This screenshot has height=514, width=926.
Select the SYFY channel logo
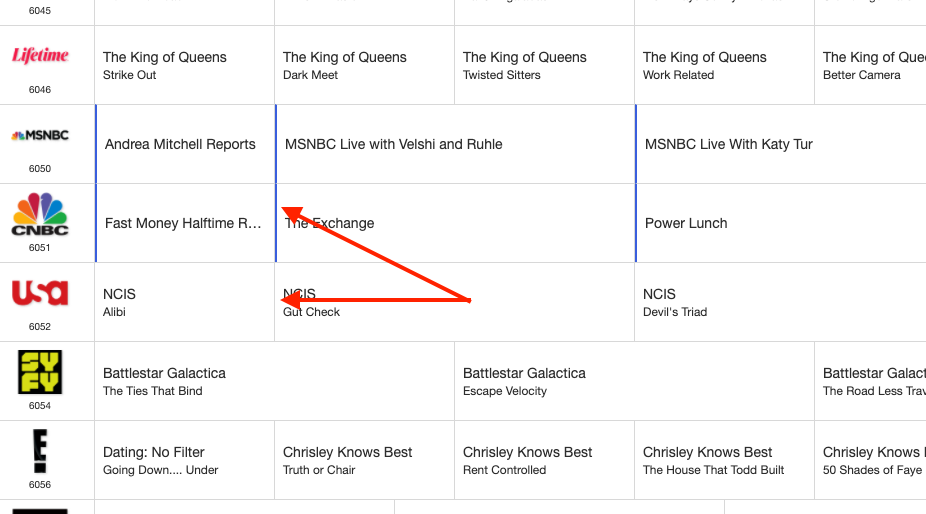pos(40,372)
